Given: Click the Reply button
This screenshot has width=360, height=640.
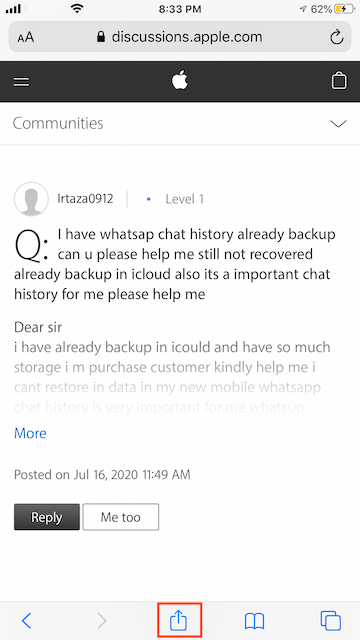Looking at the screenshot, I should point(47,517).
